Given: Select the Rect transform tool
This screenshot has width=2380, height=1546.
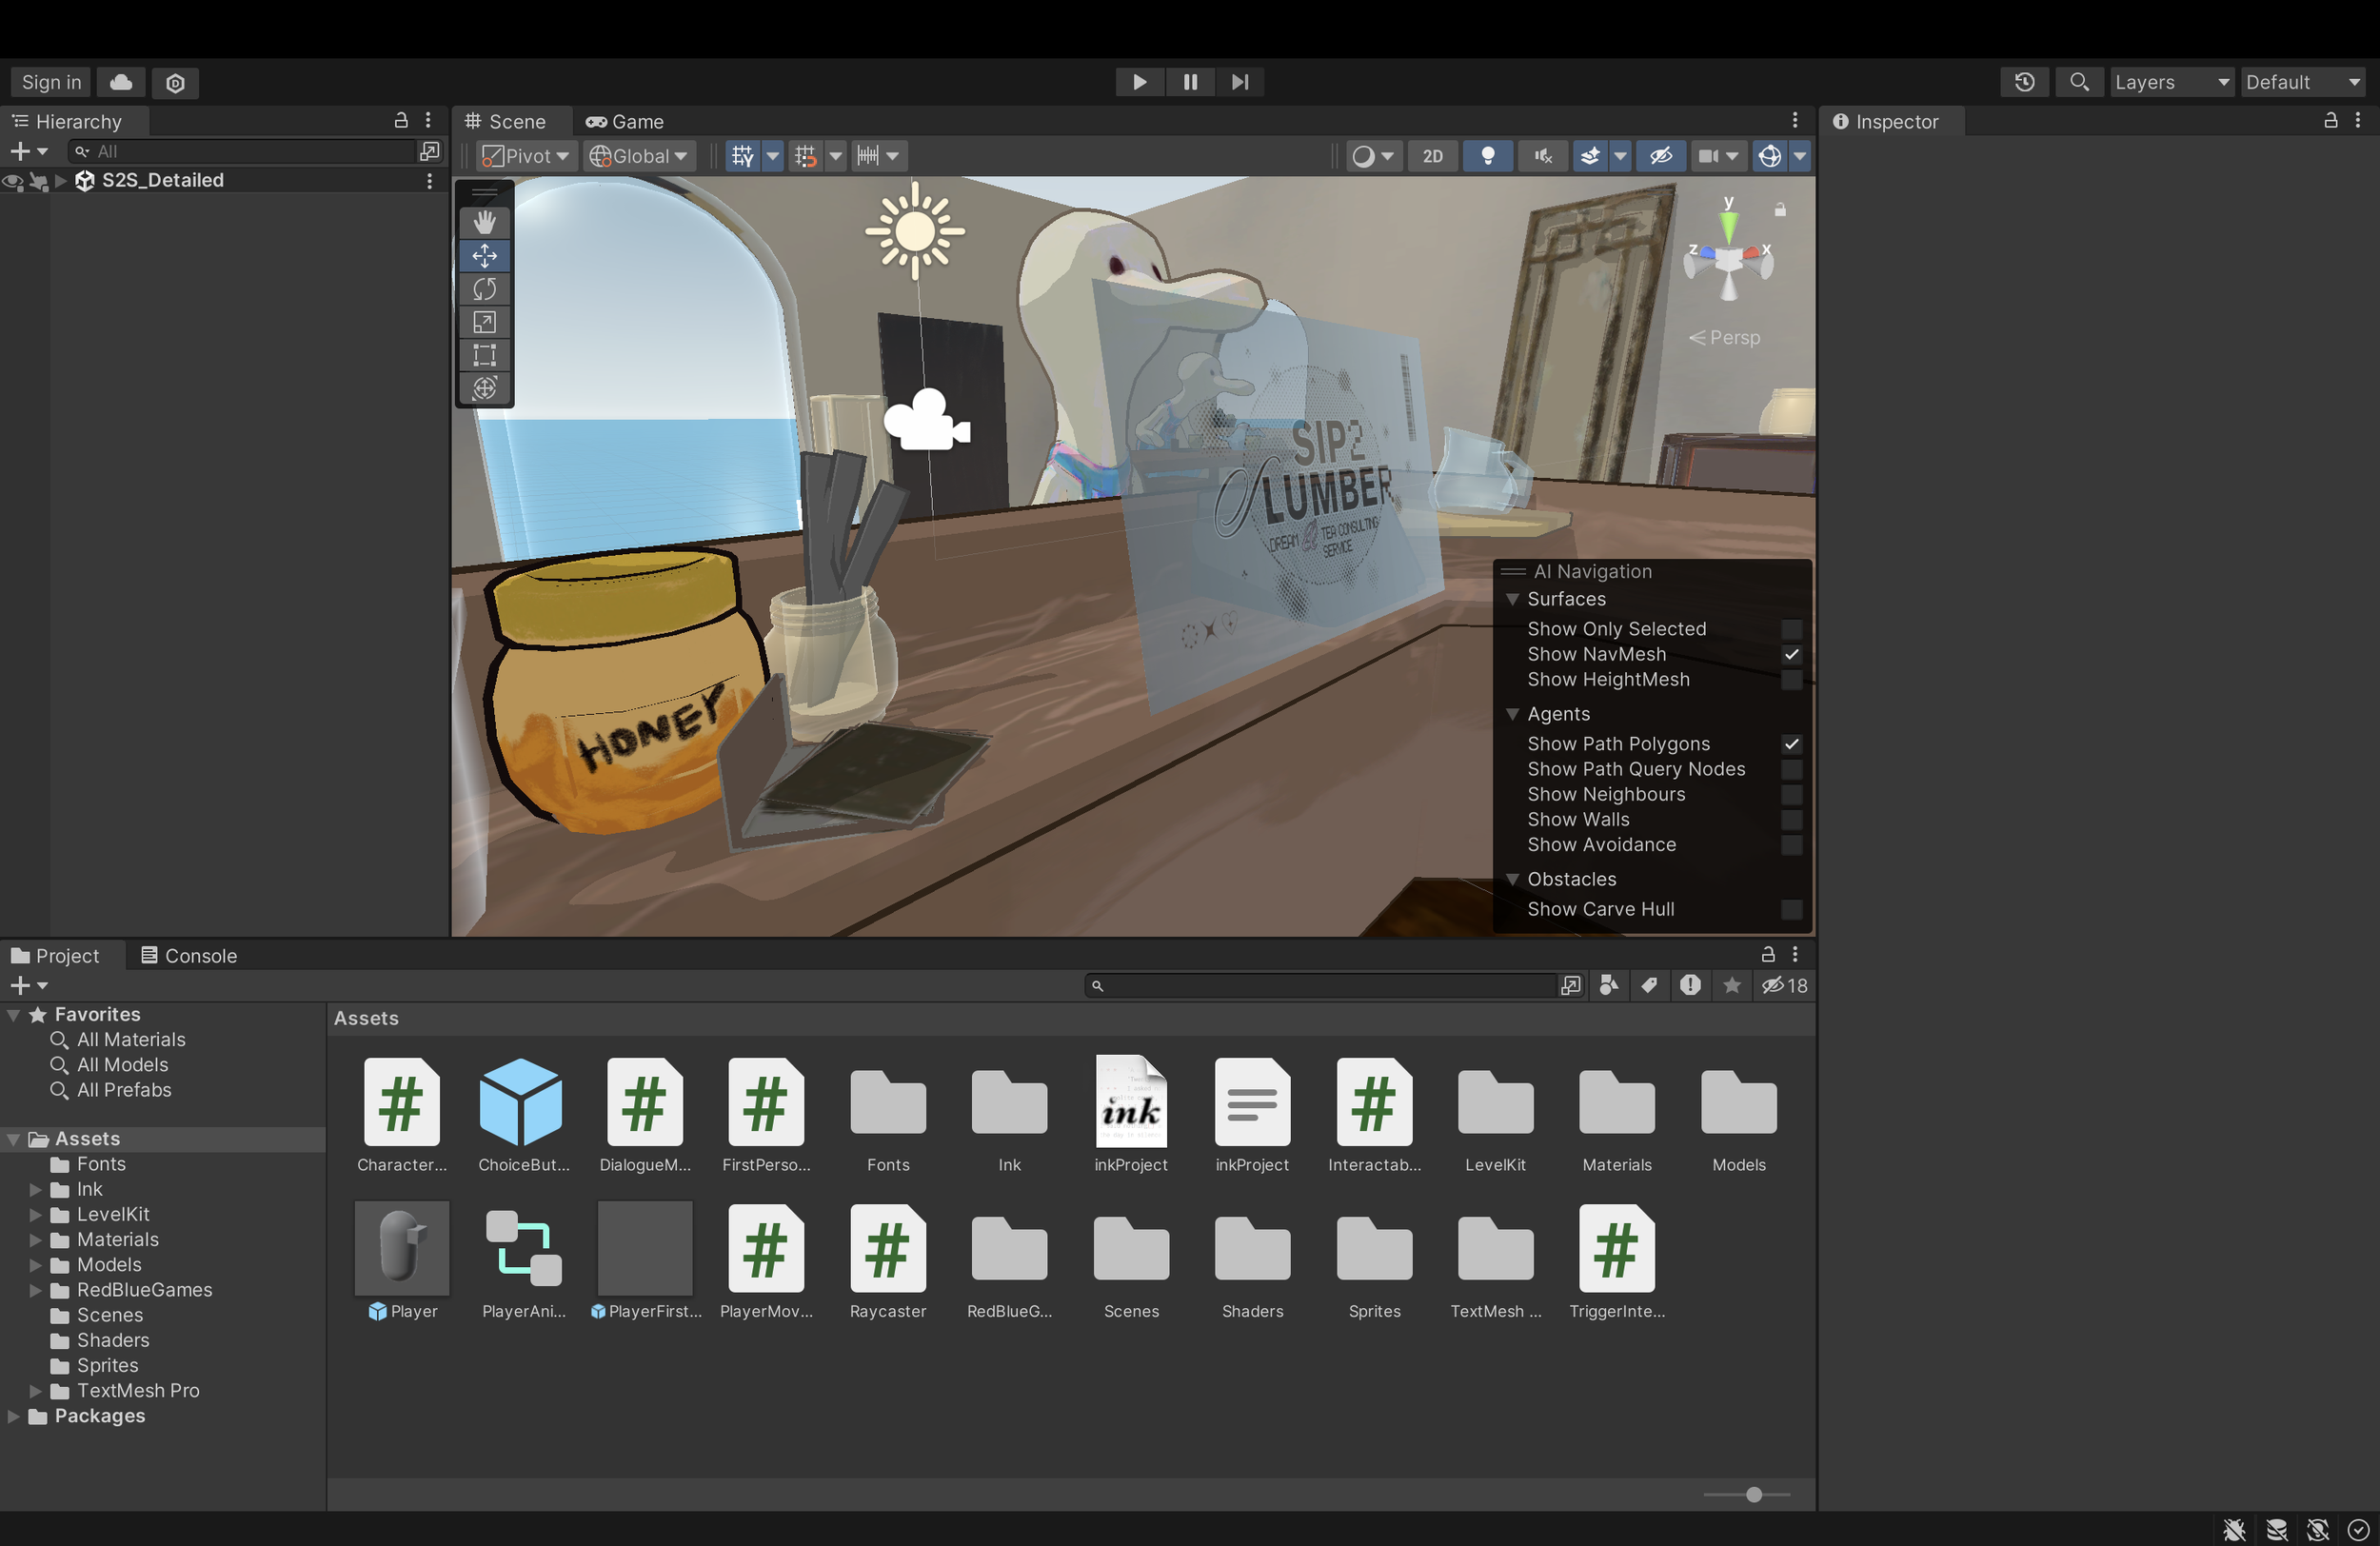Looking at the screenshot, I should click(484, 355).
